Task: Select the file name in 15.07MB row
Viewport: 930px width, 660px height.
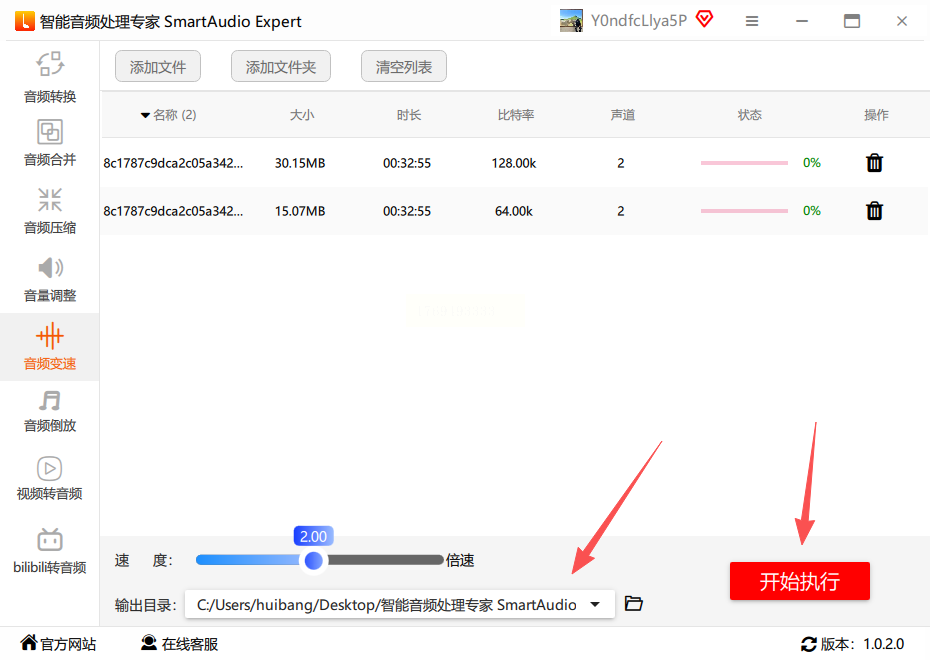Action: pos(173,211)
